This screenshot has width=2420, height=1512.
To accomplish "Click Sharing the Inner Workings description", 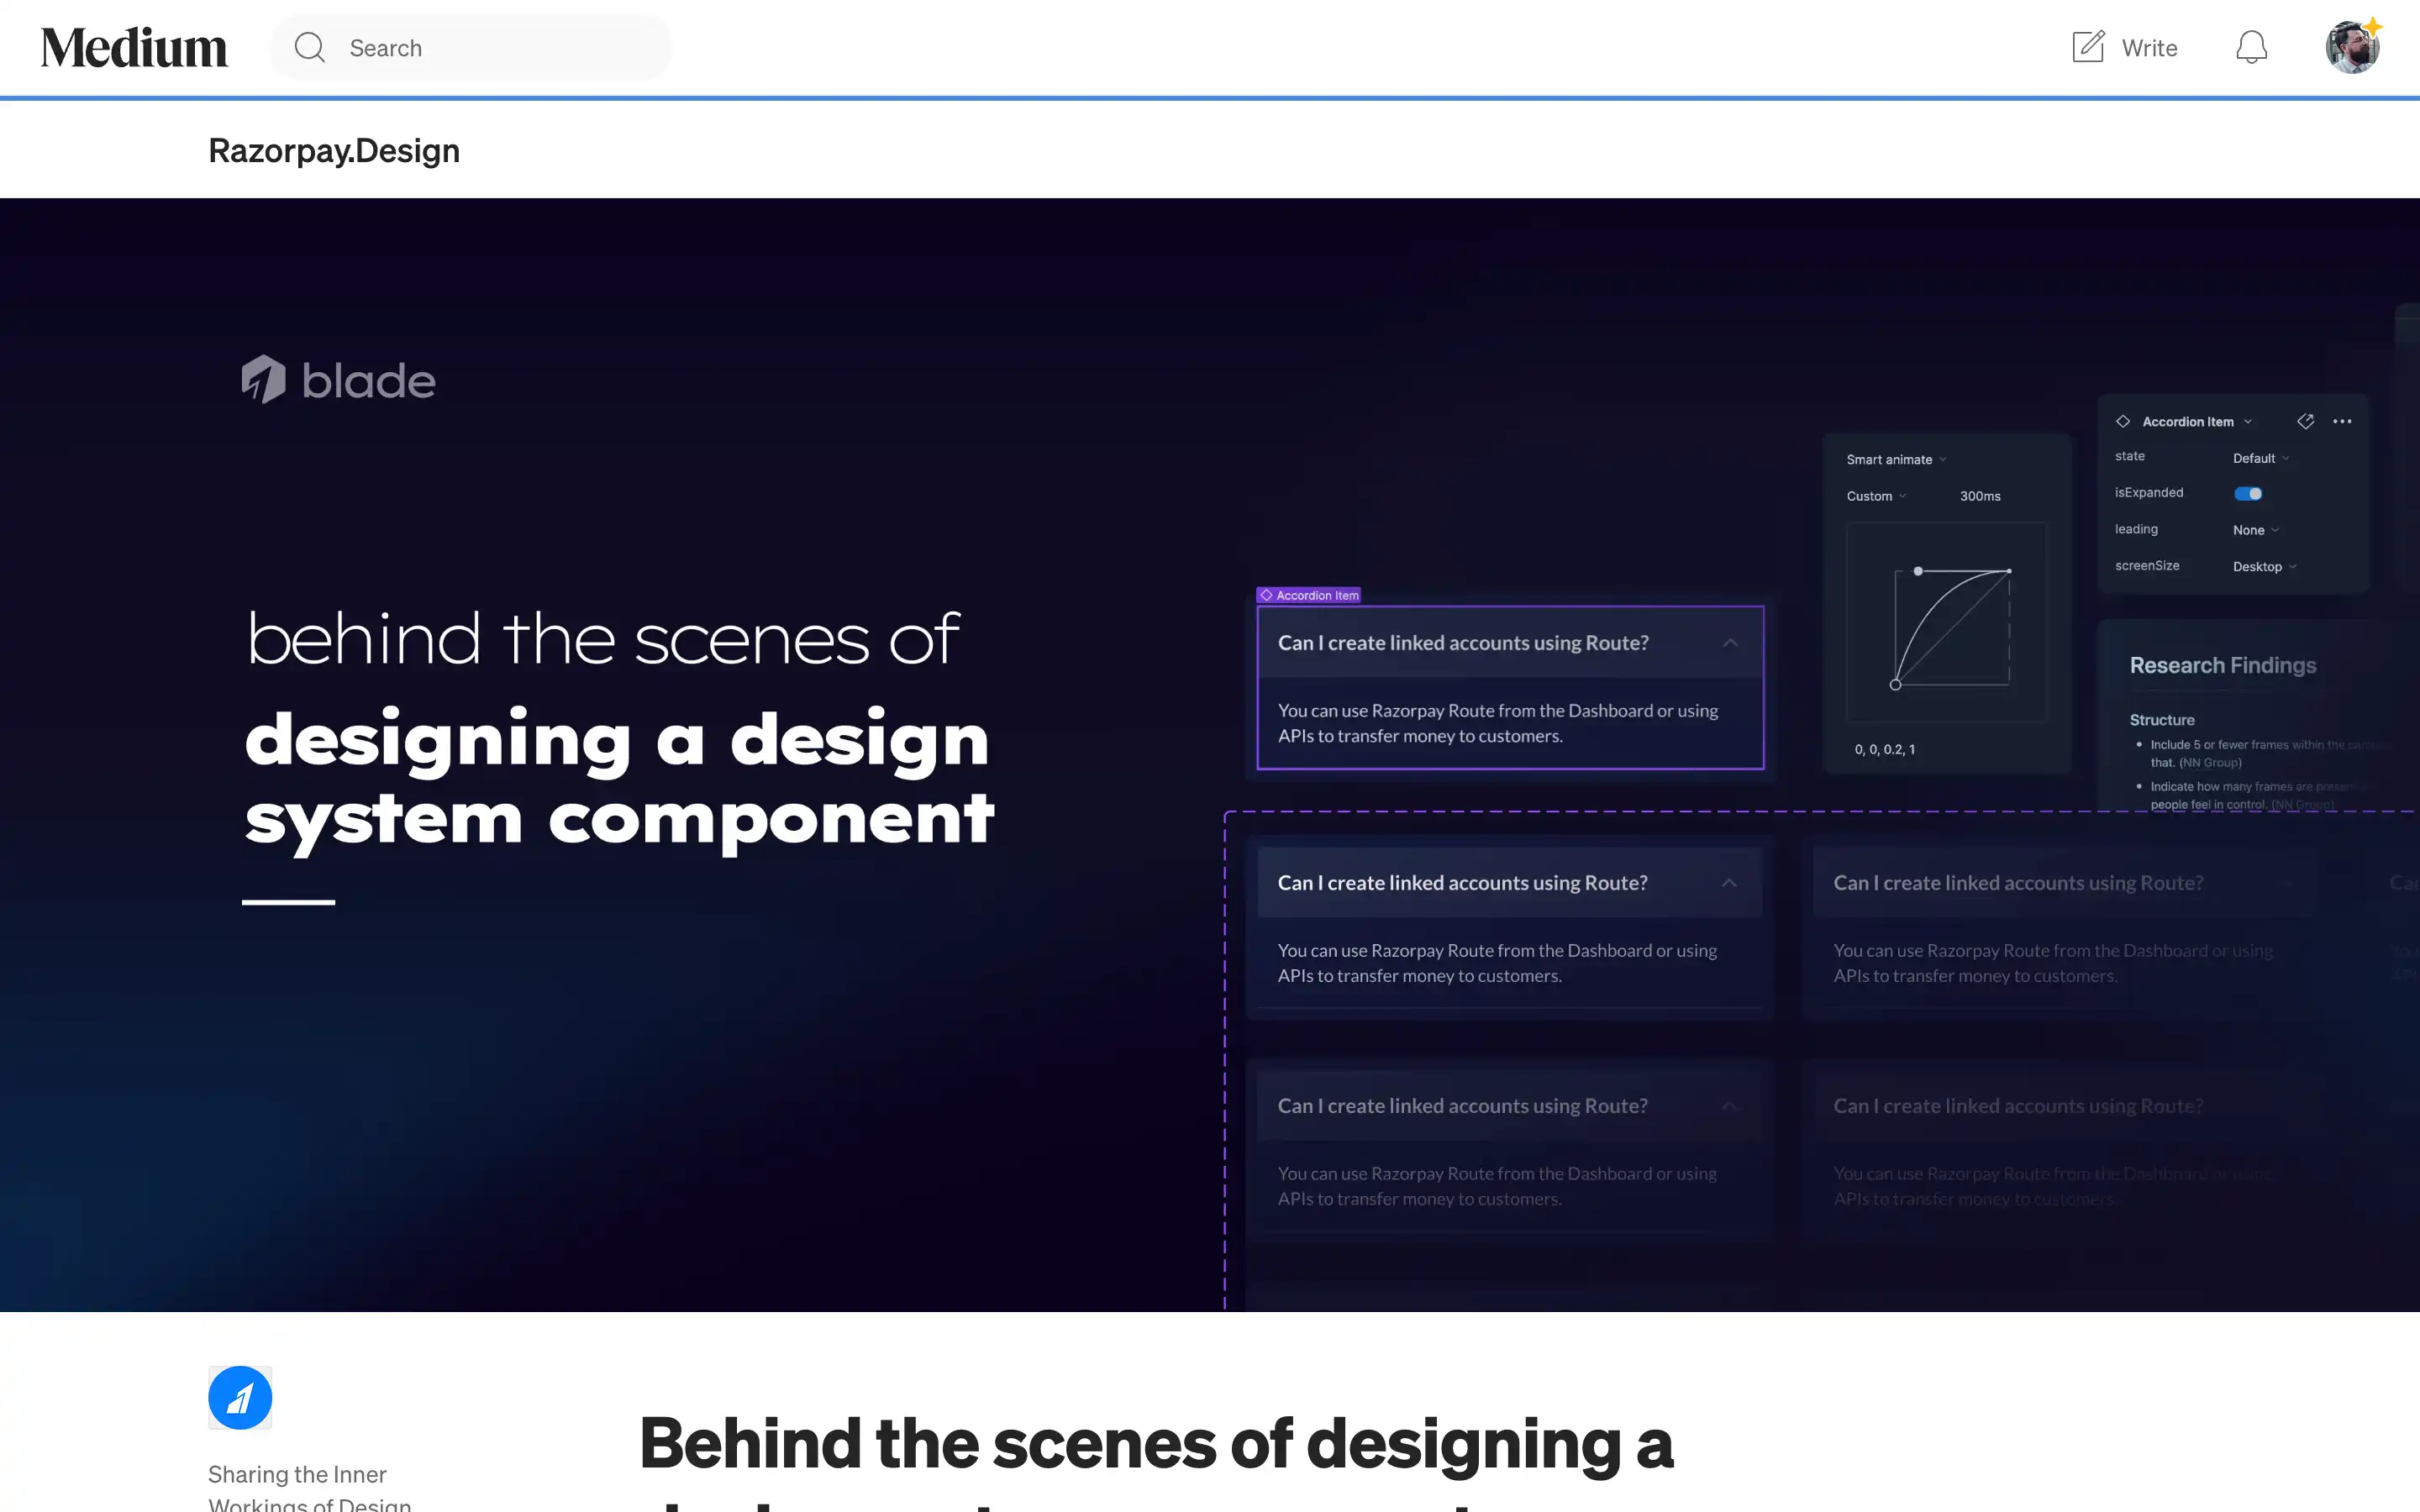I will pyautogui.click(x=310, y=1488).
